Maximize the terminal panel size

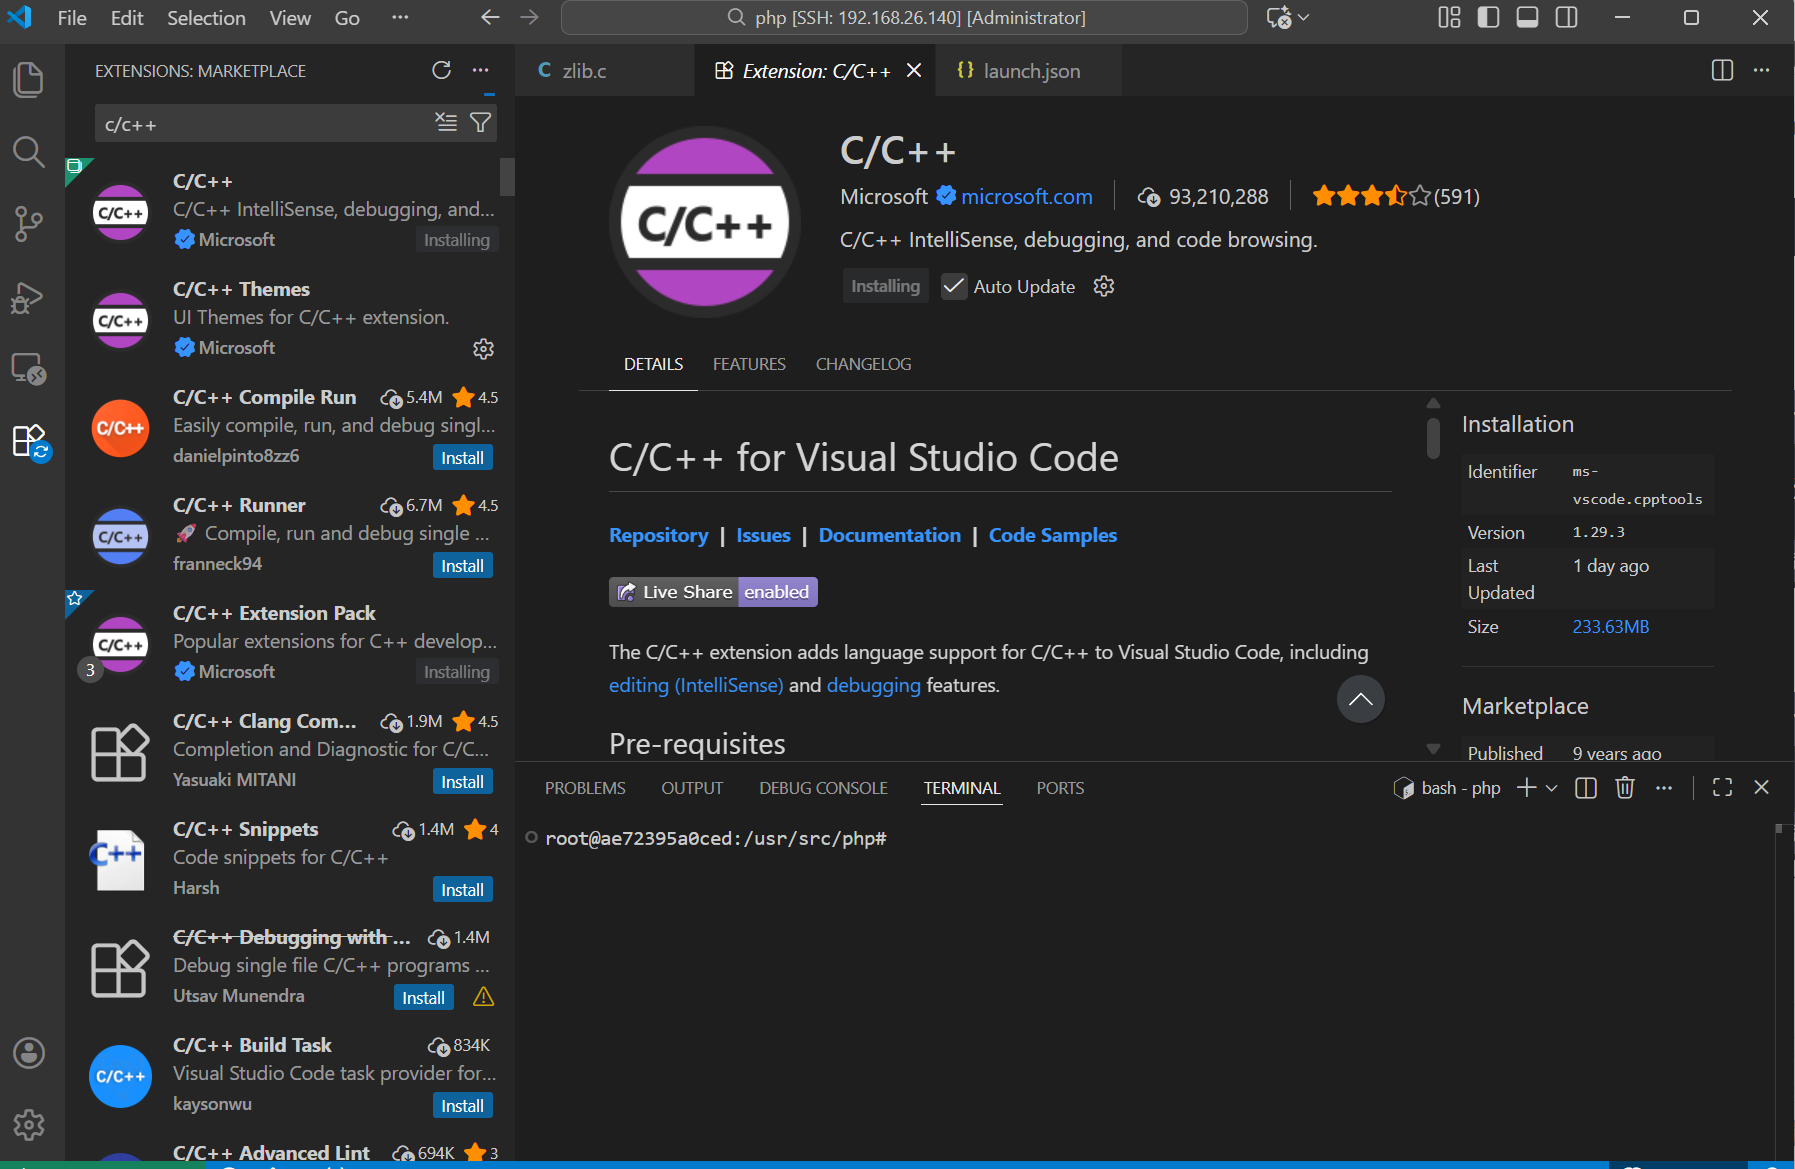[1722, 788]
